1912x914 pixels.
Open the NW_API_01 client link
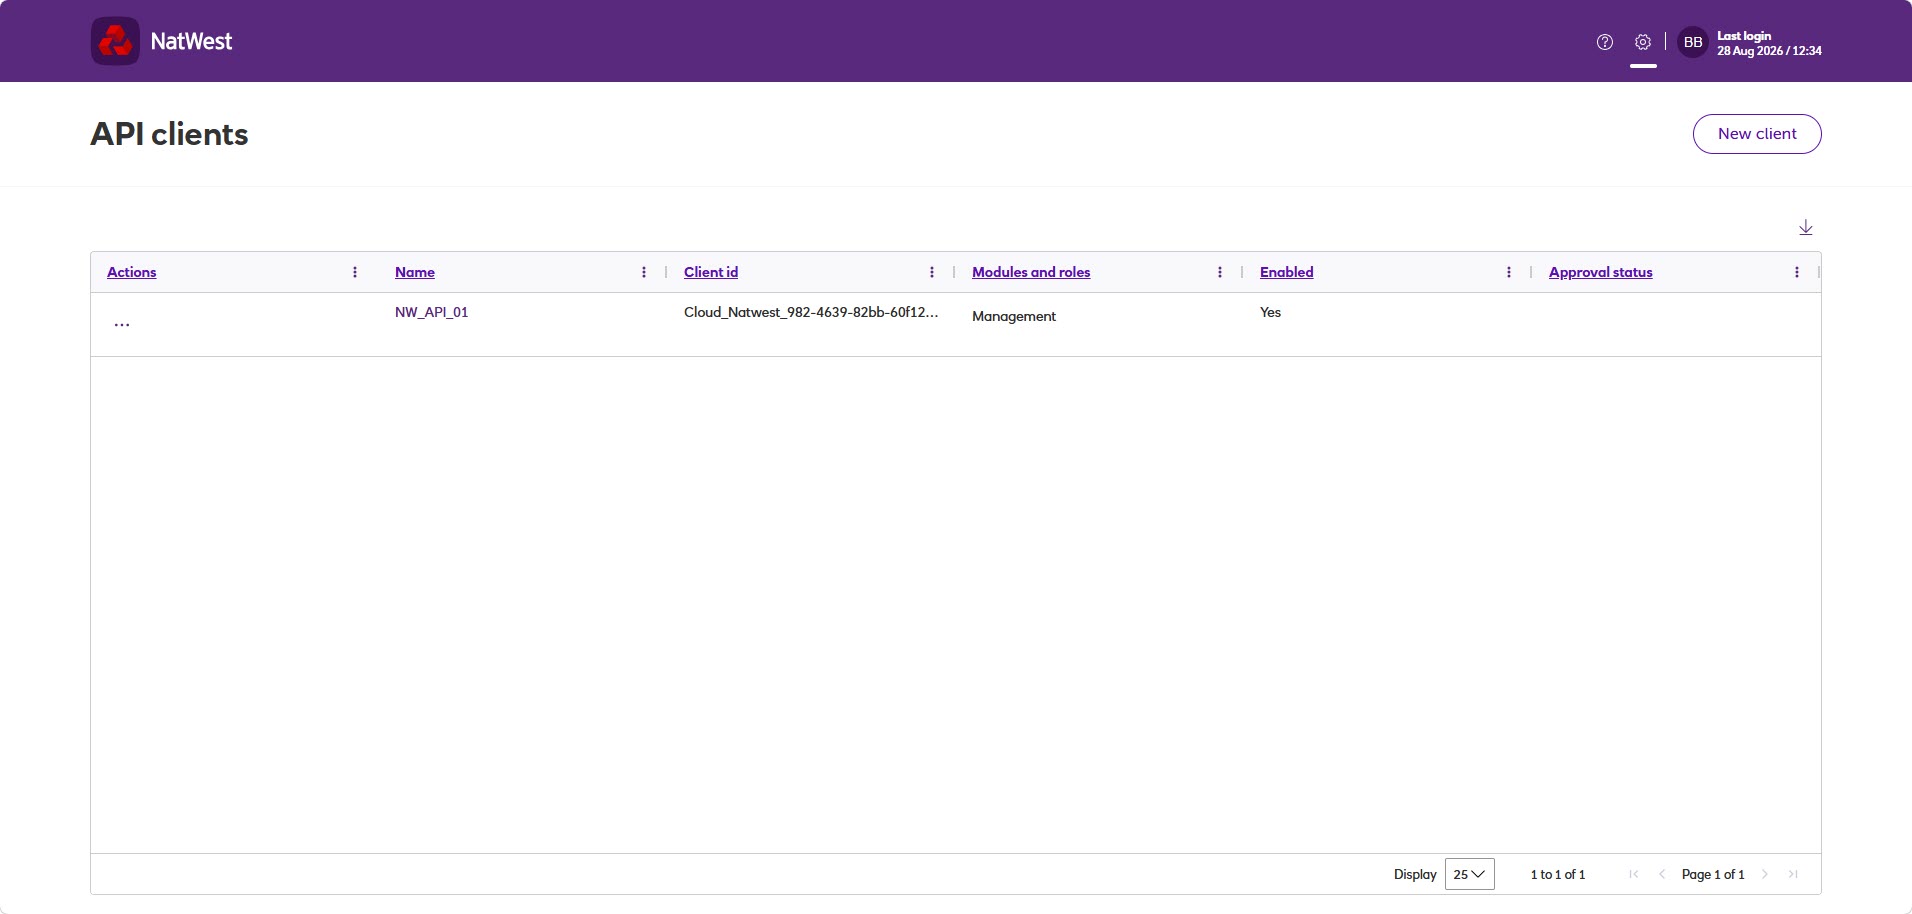click(x=431, y=312)
